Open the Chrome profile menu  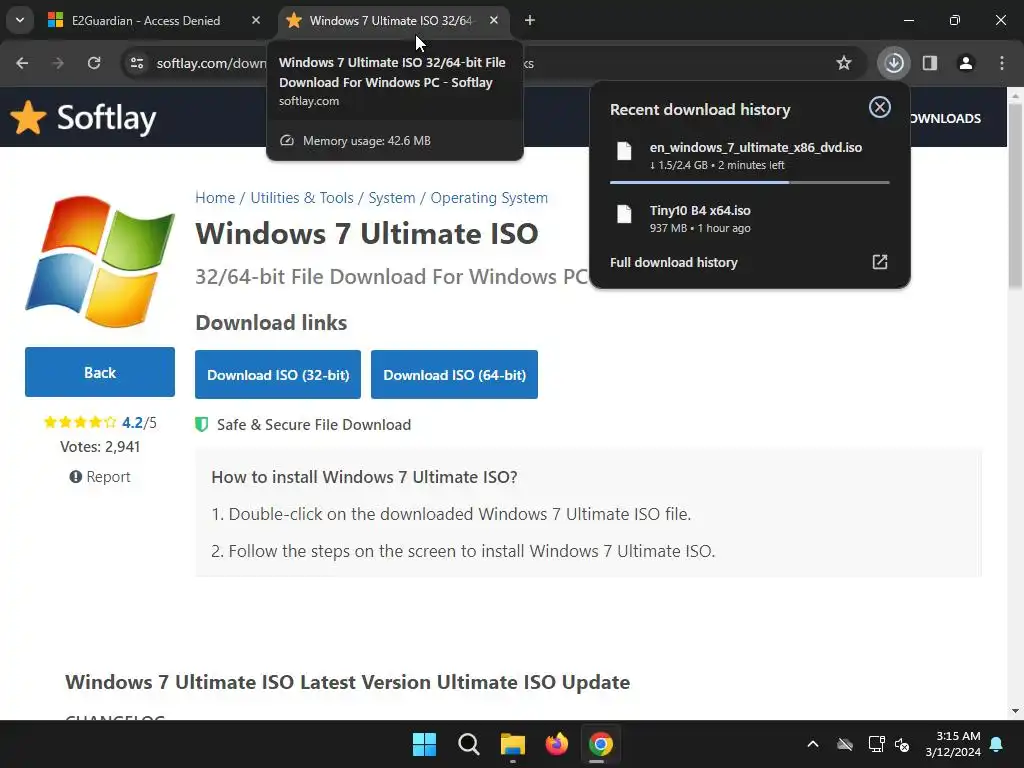coord(966,63)
